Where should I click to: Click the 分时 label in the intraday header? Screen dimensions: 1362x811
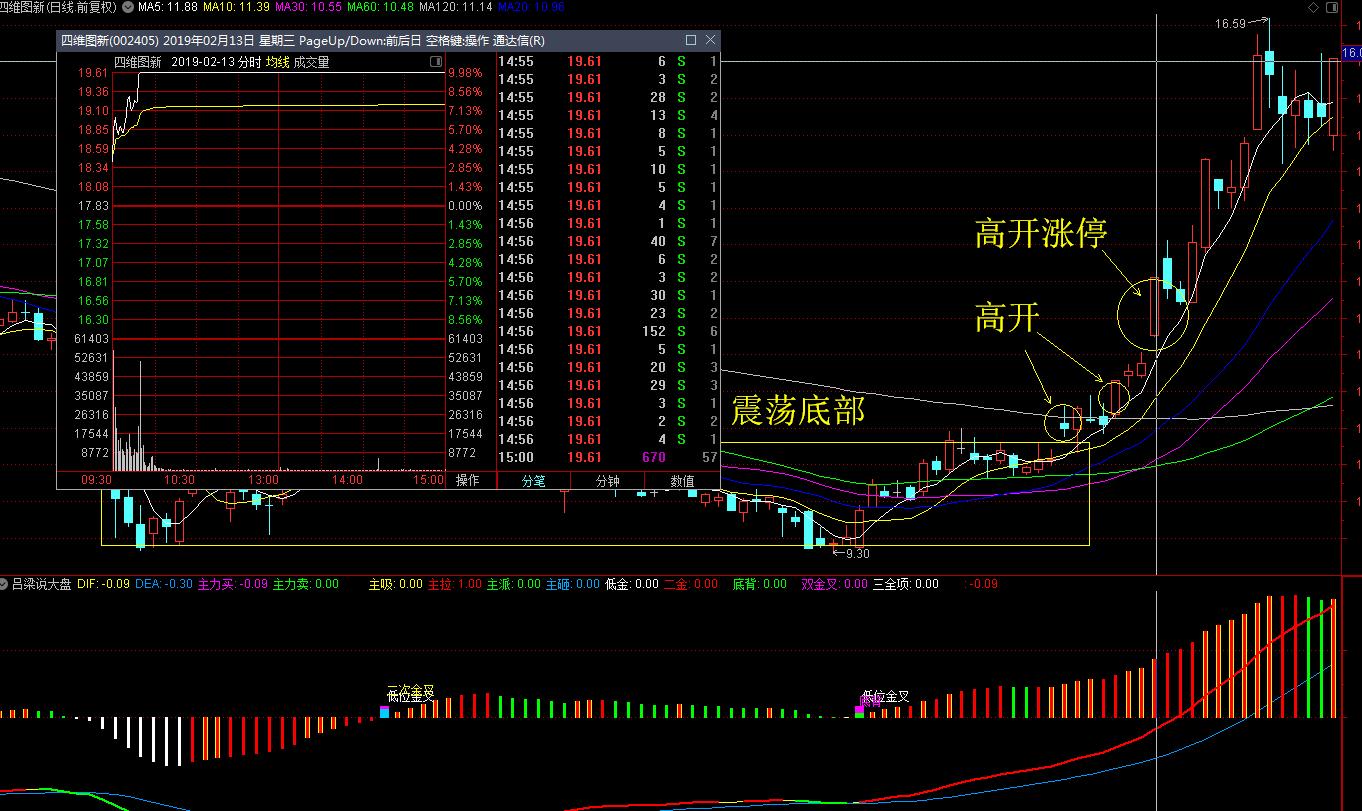[x=249, y=62]
